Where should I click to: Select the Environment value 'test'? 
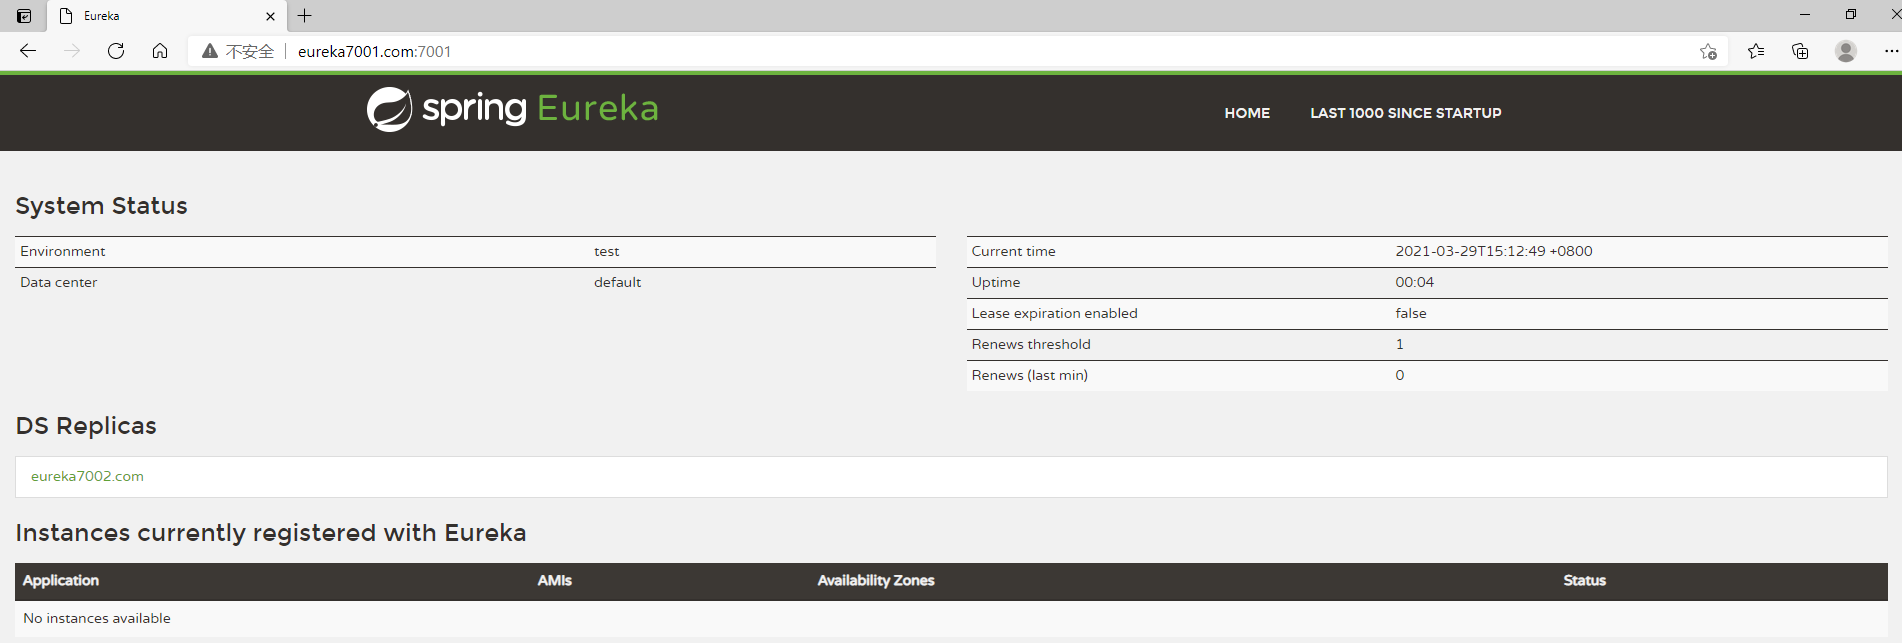pyautogui.click(x=607, y=251)
